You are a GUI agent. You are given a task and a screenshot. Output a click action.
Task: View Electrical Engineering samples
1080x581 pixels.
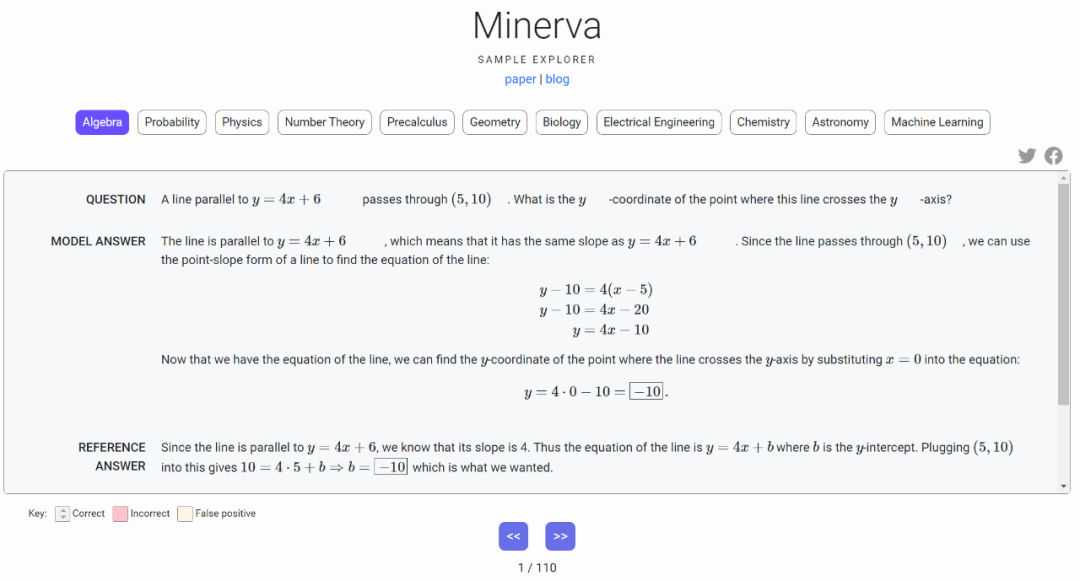(659, 122)
